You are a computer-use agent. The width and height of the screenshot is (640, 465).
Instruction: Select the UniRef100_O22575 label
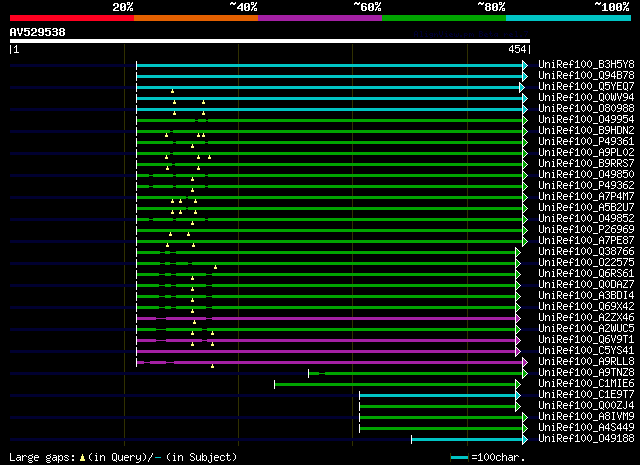pyautogui.click(x=586, y=263)
